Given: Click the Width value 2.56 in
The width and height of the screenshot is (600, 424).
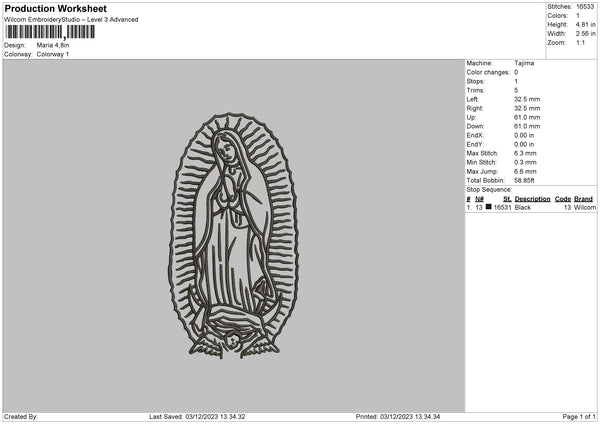Looking at the screenshot, I should coord(585,34).
